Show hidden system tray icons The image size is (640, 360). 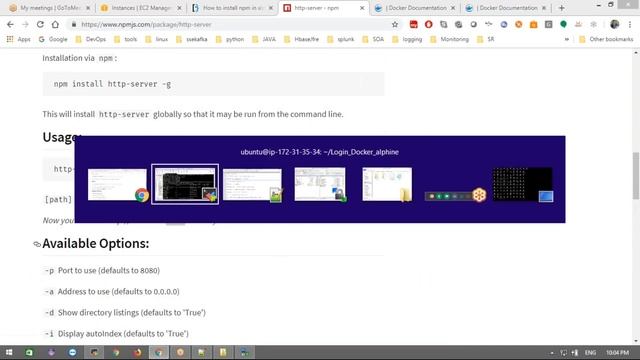552,353
